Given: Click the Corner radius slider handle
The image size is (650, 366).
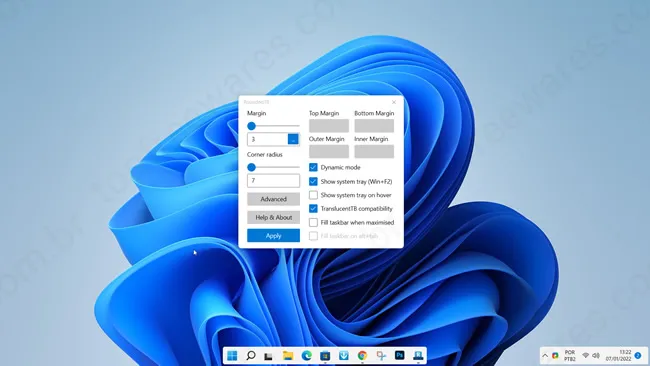Looking at the screenshot, I should click(x=251, y=167).
